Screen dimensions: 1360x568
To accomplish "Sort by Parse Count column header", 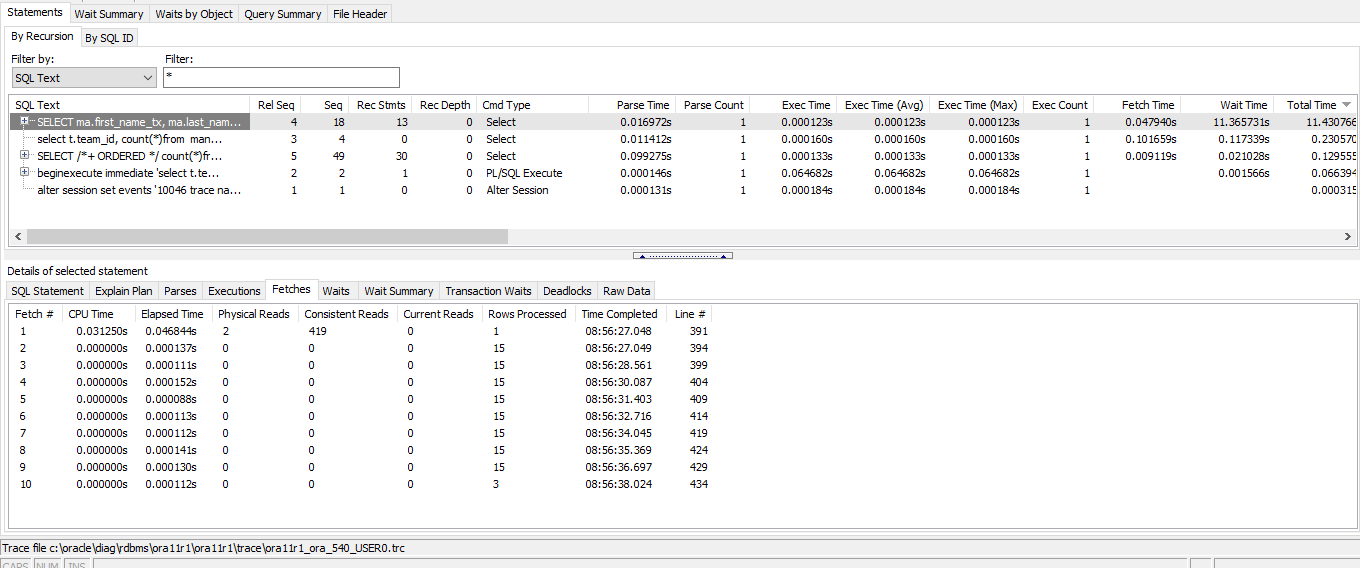I will pyautogui.click(x=713, y=104).
